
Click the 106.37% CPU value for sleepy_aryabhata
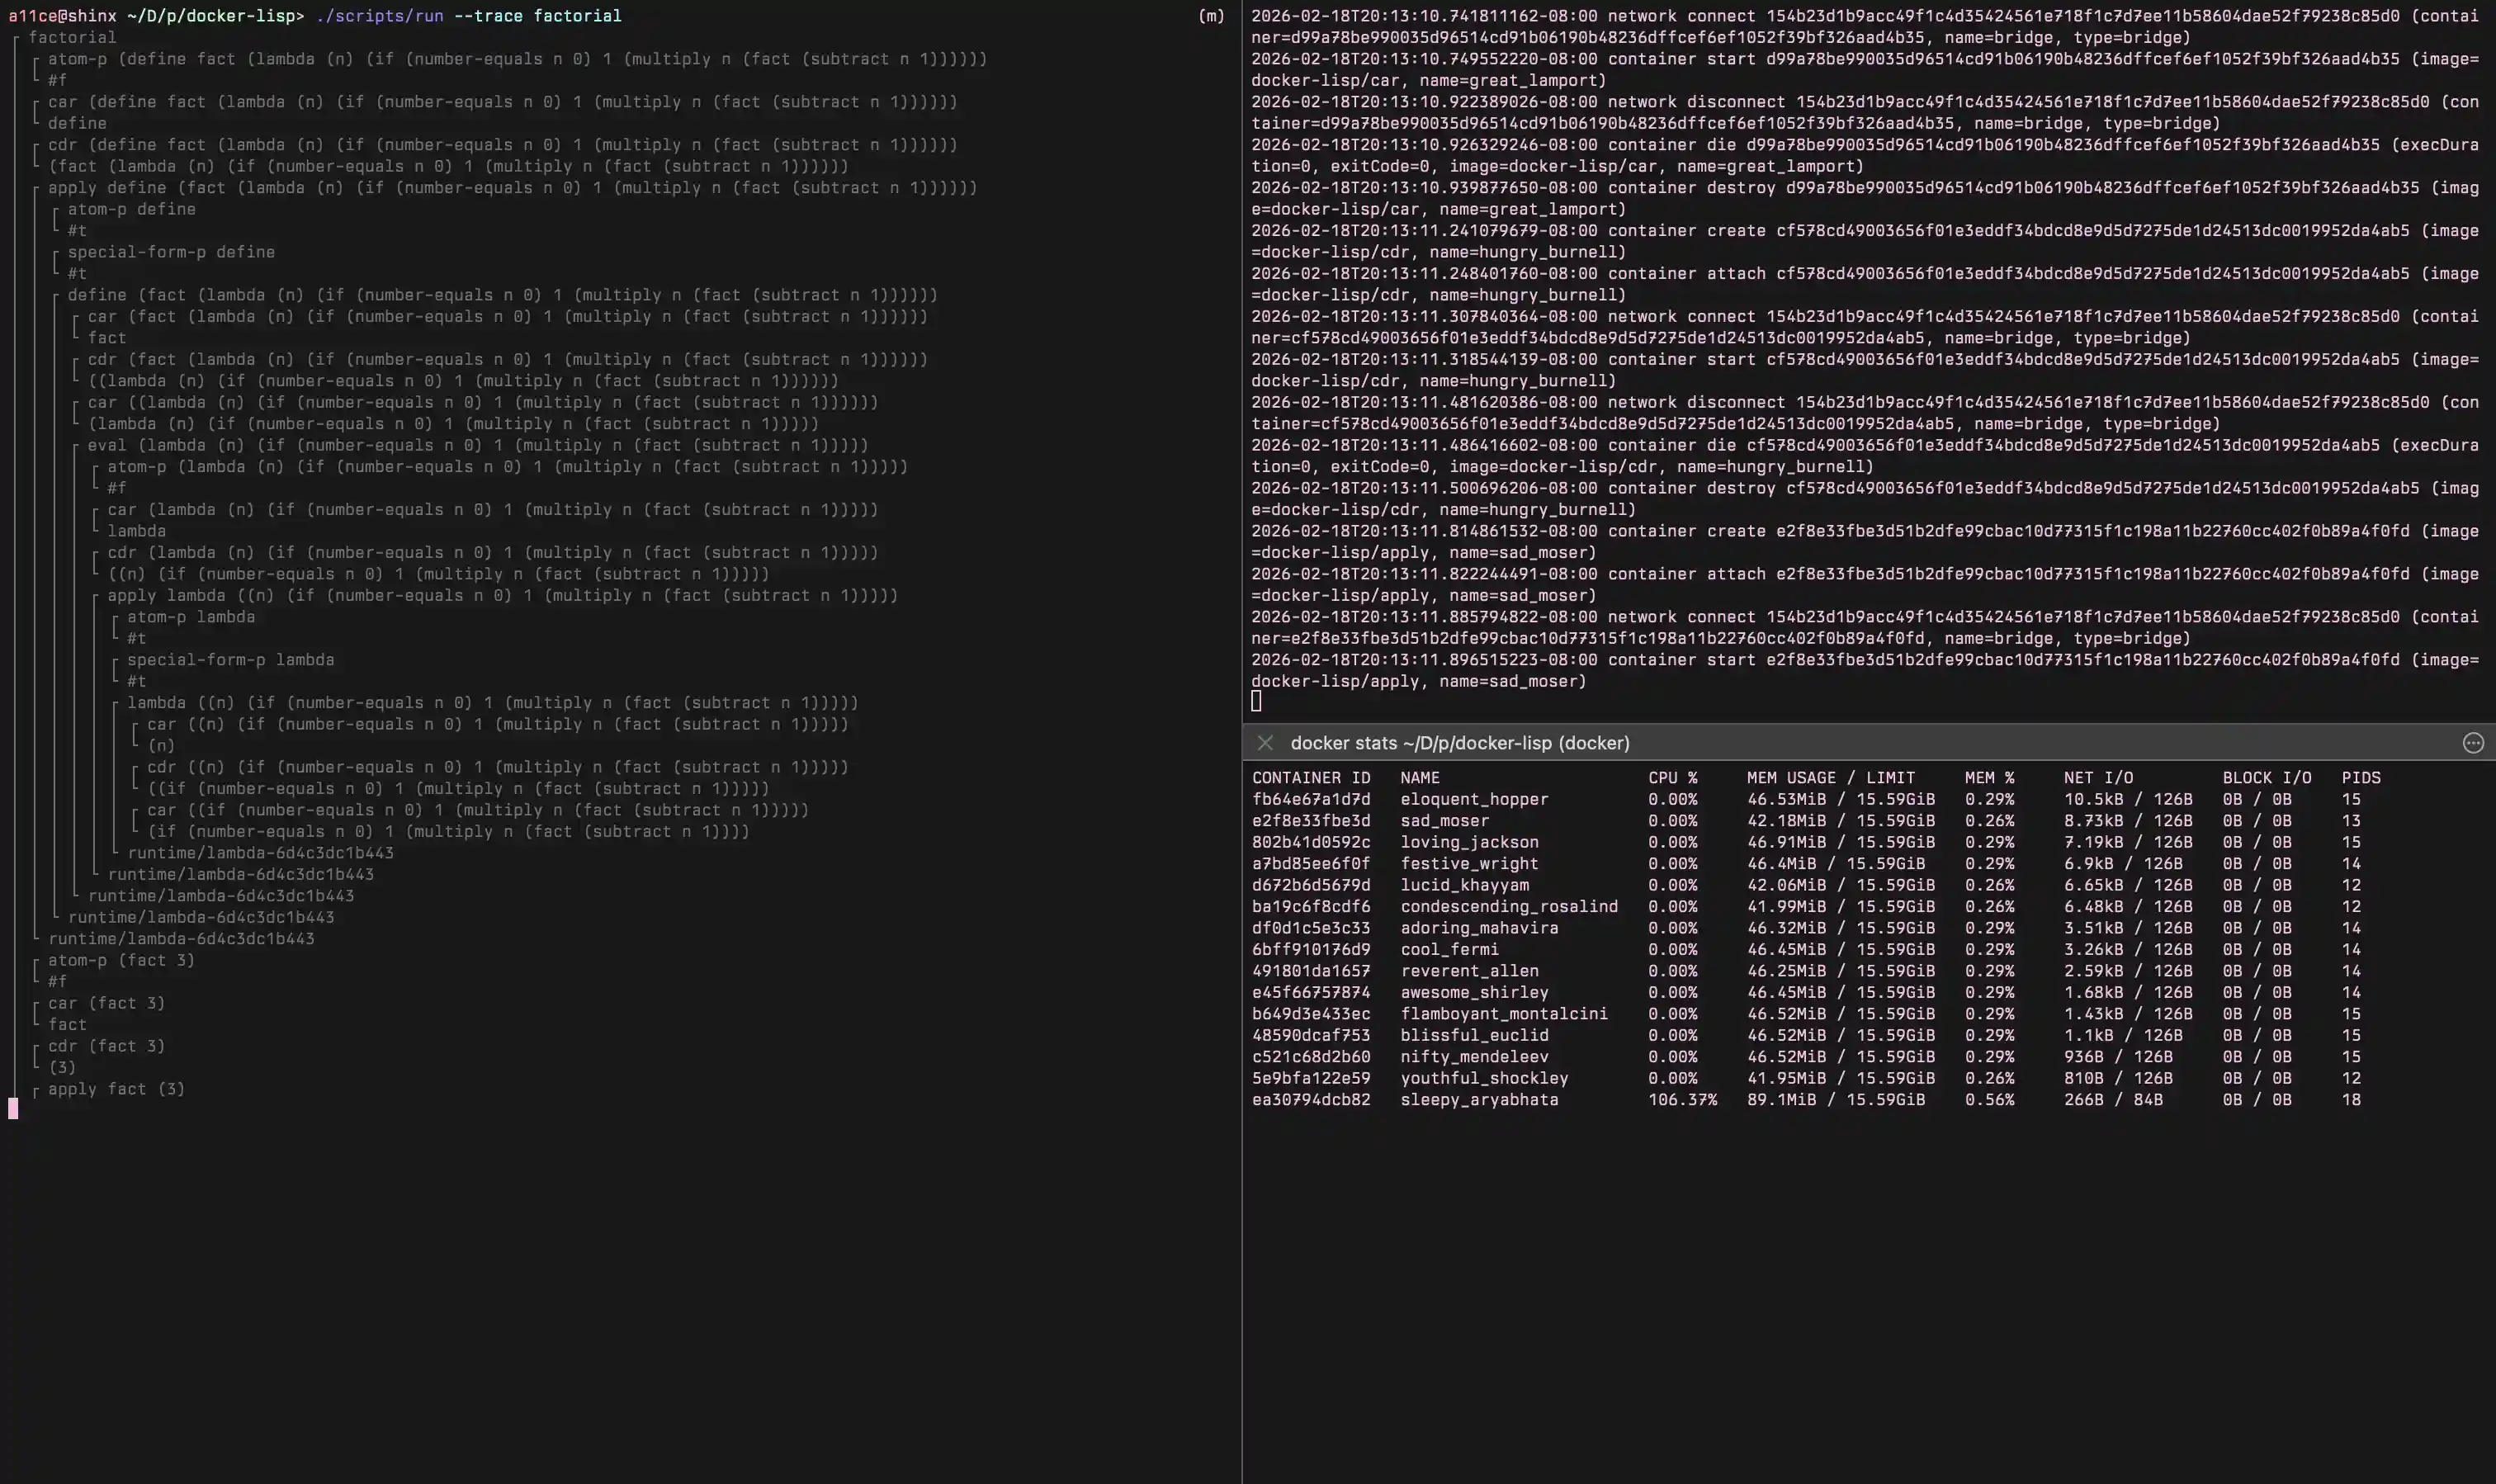tap(1684, 1099)
